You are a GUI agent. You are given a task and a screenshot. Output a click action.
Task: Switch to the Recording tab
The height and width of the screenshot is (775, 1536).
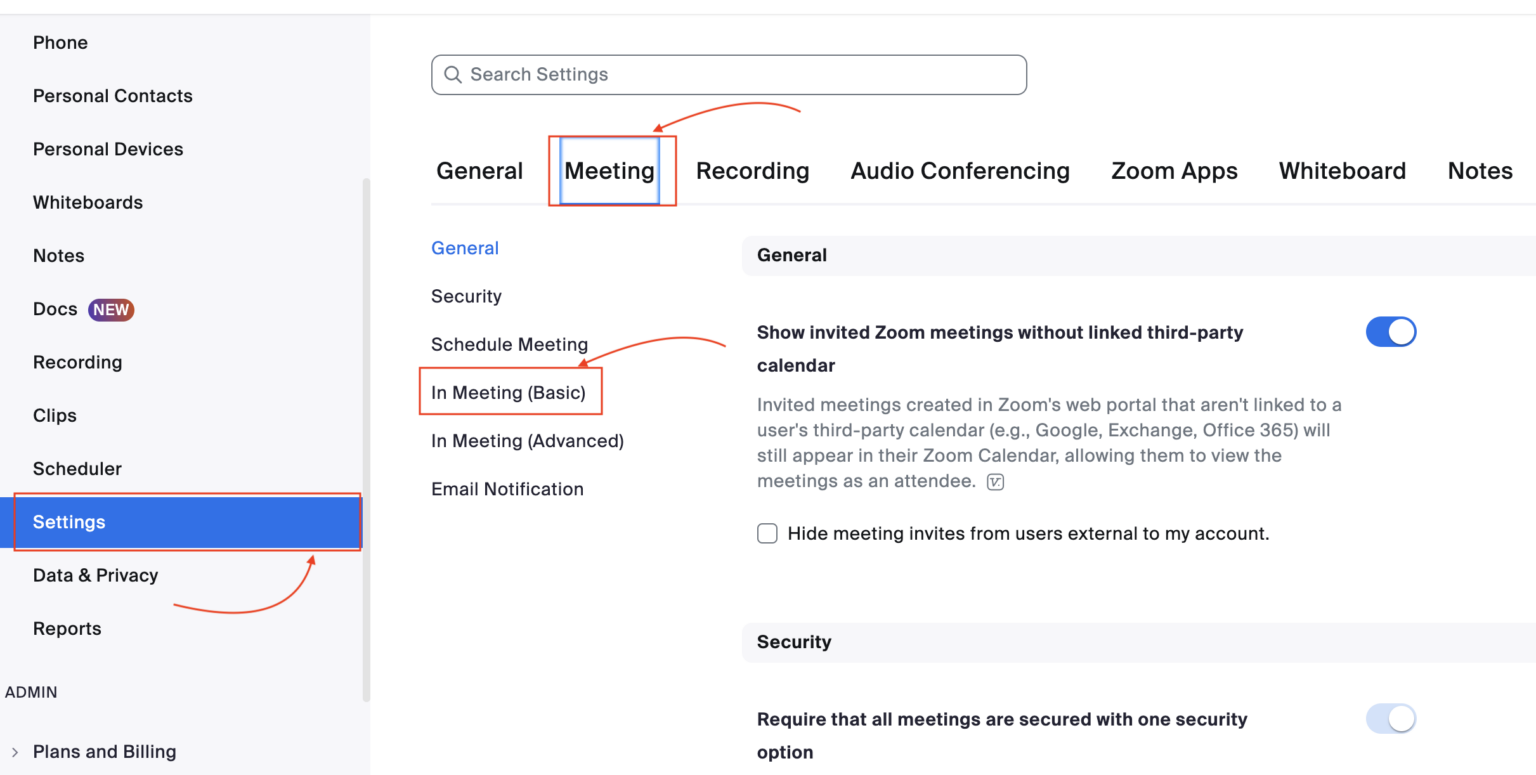tap(753, 171)
